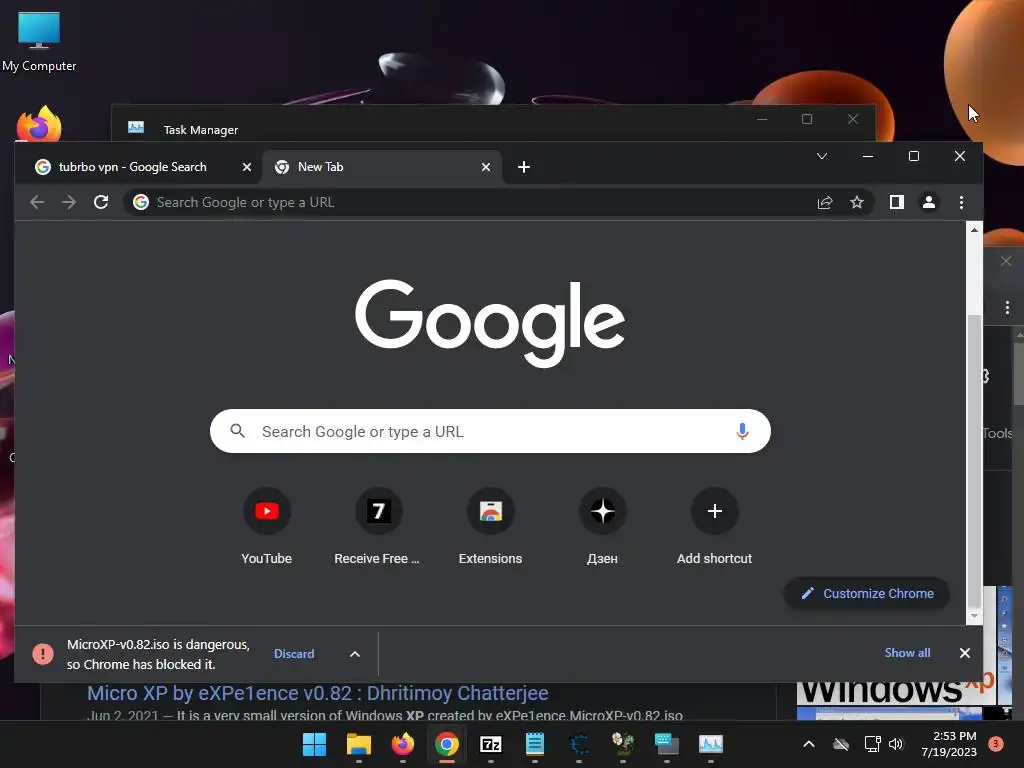
Task: Reload the current page
Action: (101, 202)
